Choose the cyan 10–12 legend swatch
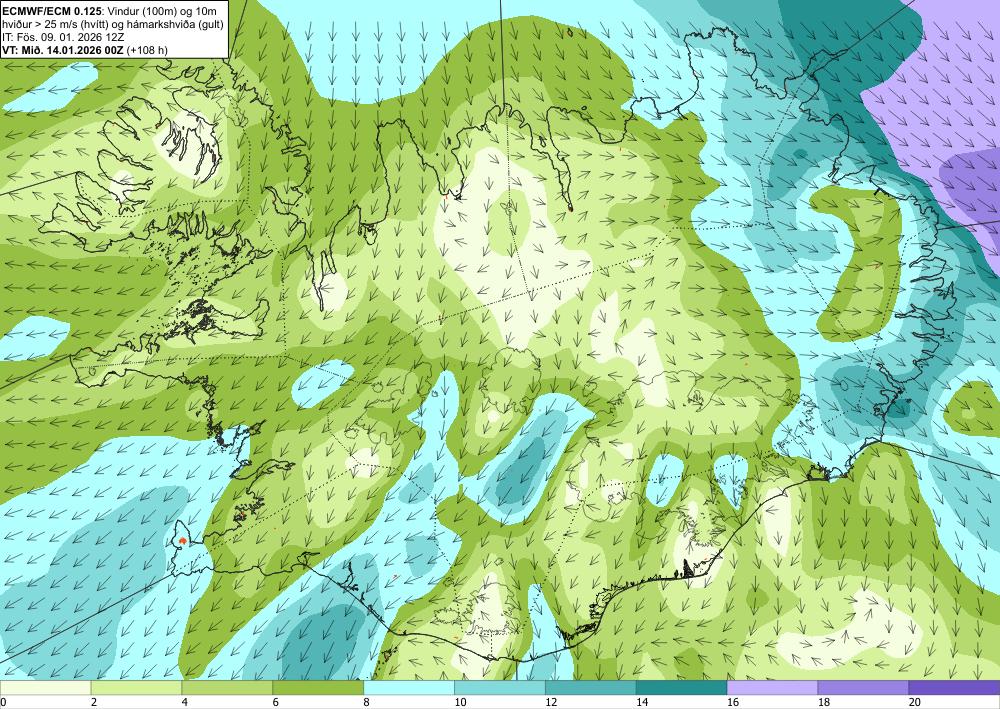1000x709 pixels. [499, 687]
